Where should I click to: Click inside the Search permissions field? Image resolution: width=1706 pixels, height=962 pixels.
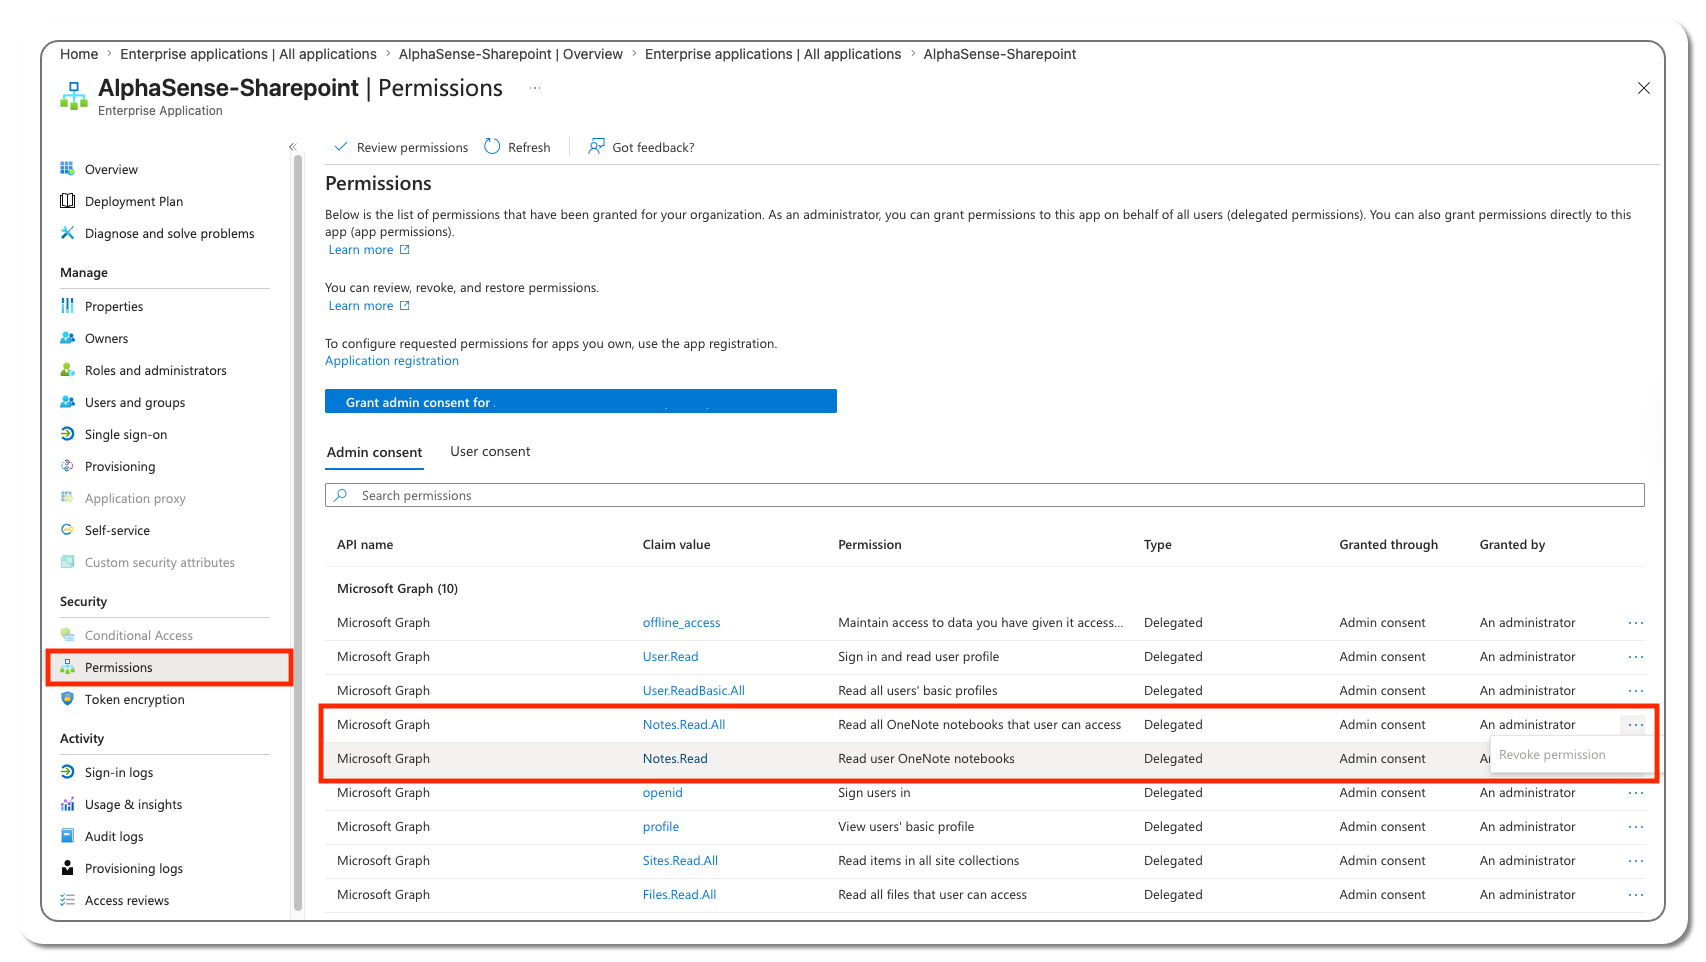tap(985, 495)
